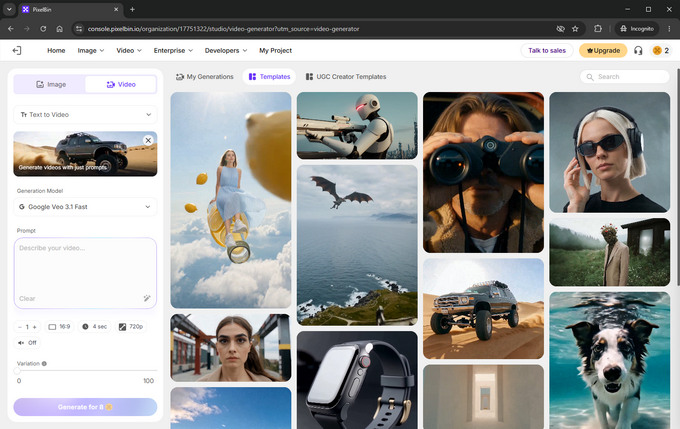Screen dimensions: 680x429
Task: Click the Talk to sales button
Action: pos(547,51)
